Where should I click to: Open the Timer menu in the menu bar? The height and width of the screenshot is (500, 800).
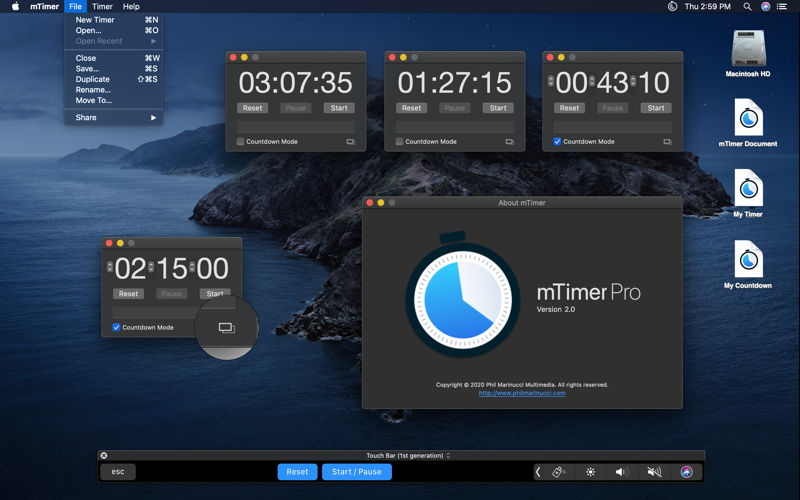102,7
